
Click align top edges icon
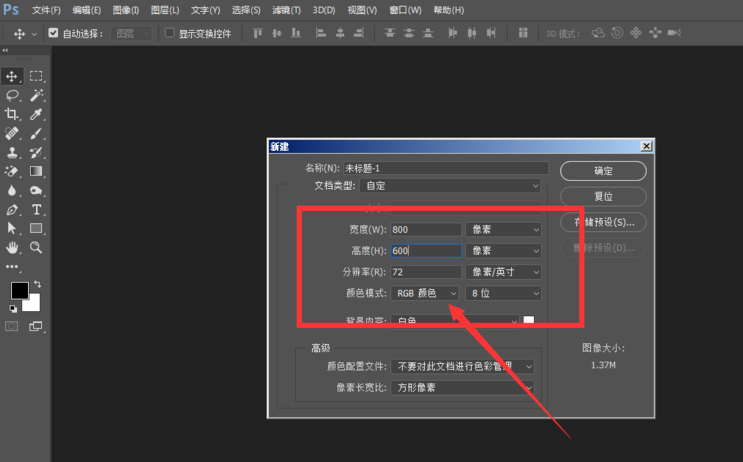click(x=258, y=33)
